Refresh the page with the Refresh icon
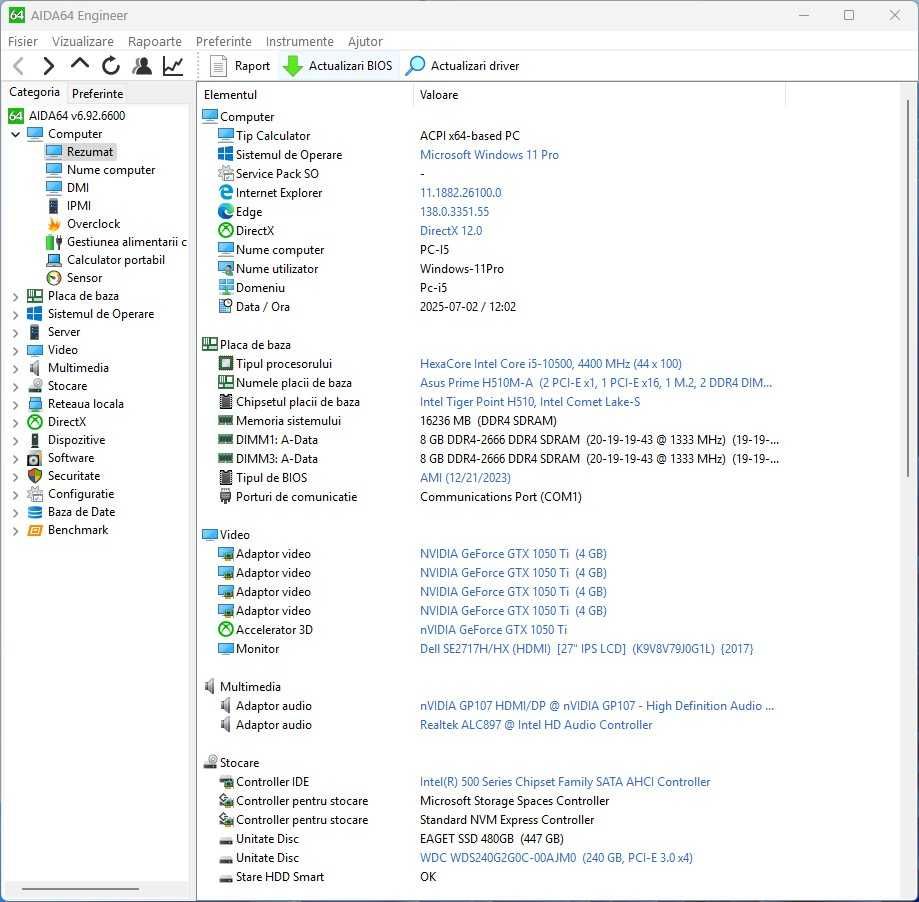Screen dimensions: 919x902 [x=111, y=66]
